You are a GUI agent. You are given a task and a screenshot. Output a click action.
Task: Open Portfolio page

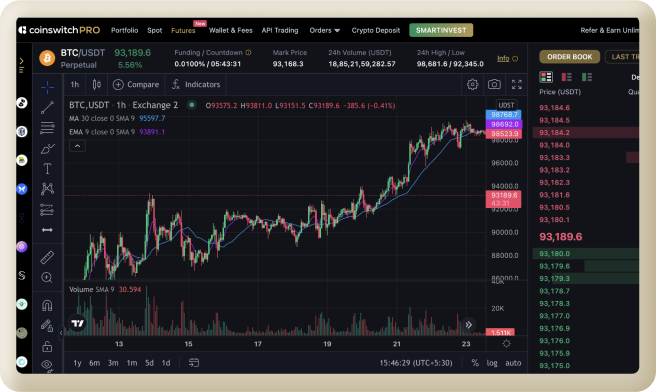[x=124, y=30]
